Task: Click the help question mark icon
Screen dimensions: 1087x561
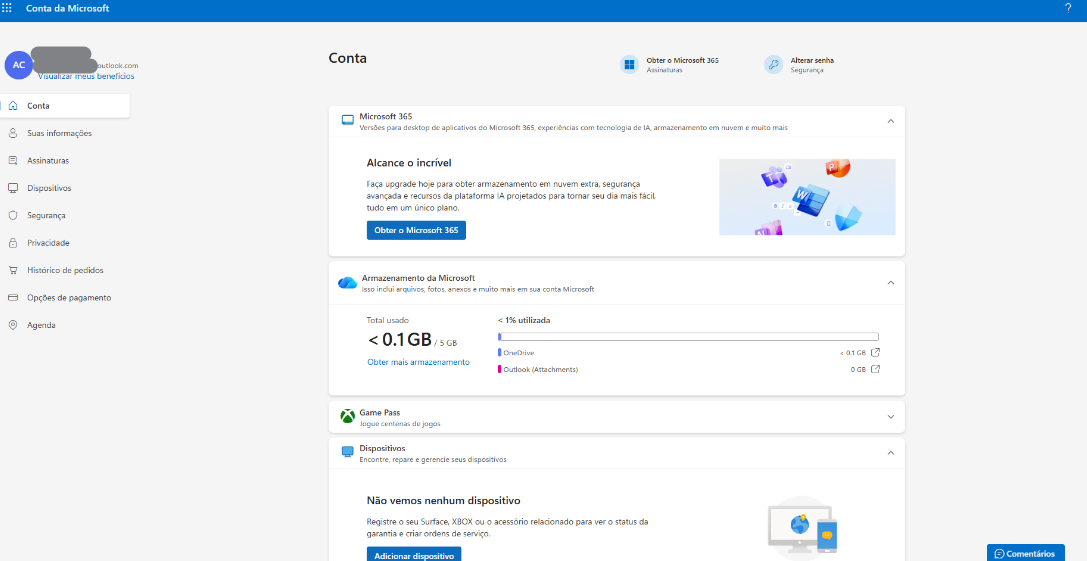Action: point(1068,8)
